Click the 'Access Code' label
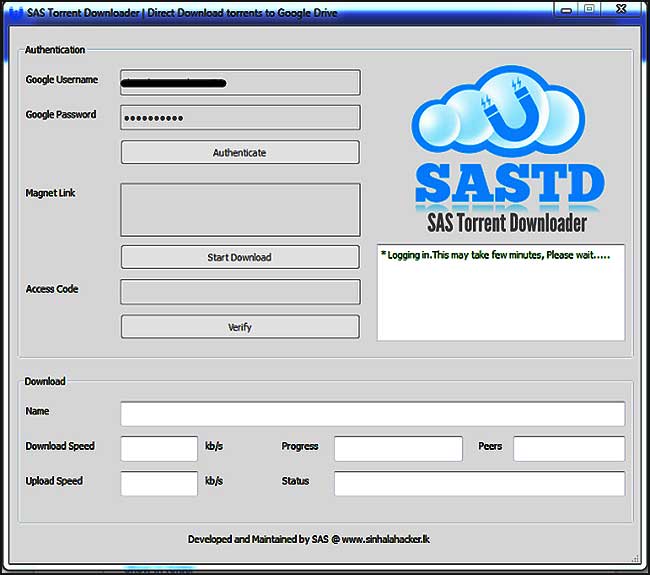The height and width of the screenshot is (575, 650). [x=52, y=289]
